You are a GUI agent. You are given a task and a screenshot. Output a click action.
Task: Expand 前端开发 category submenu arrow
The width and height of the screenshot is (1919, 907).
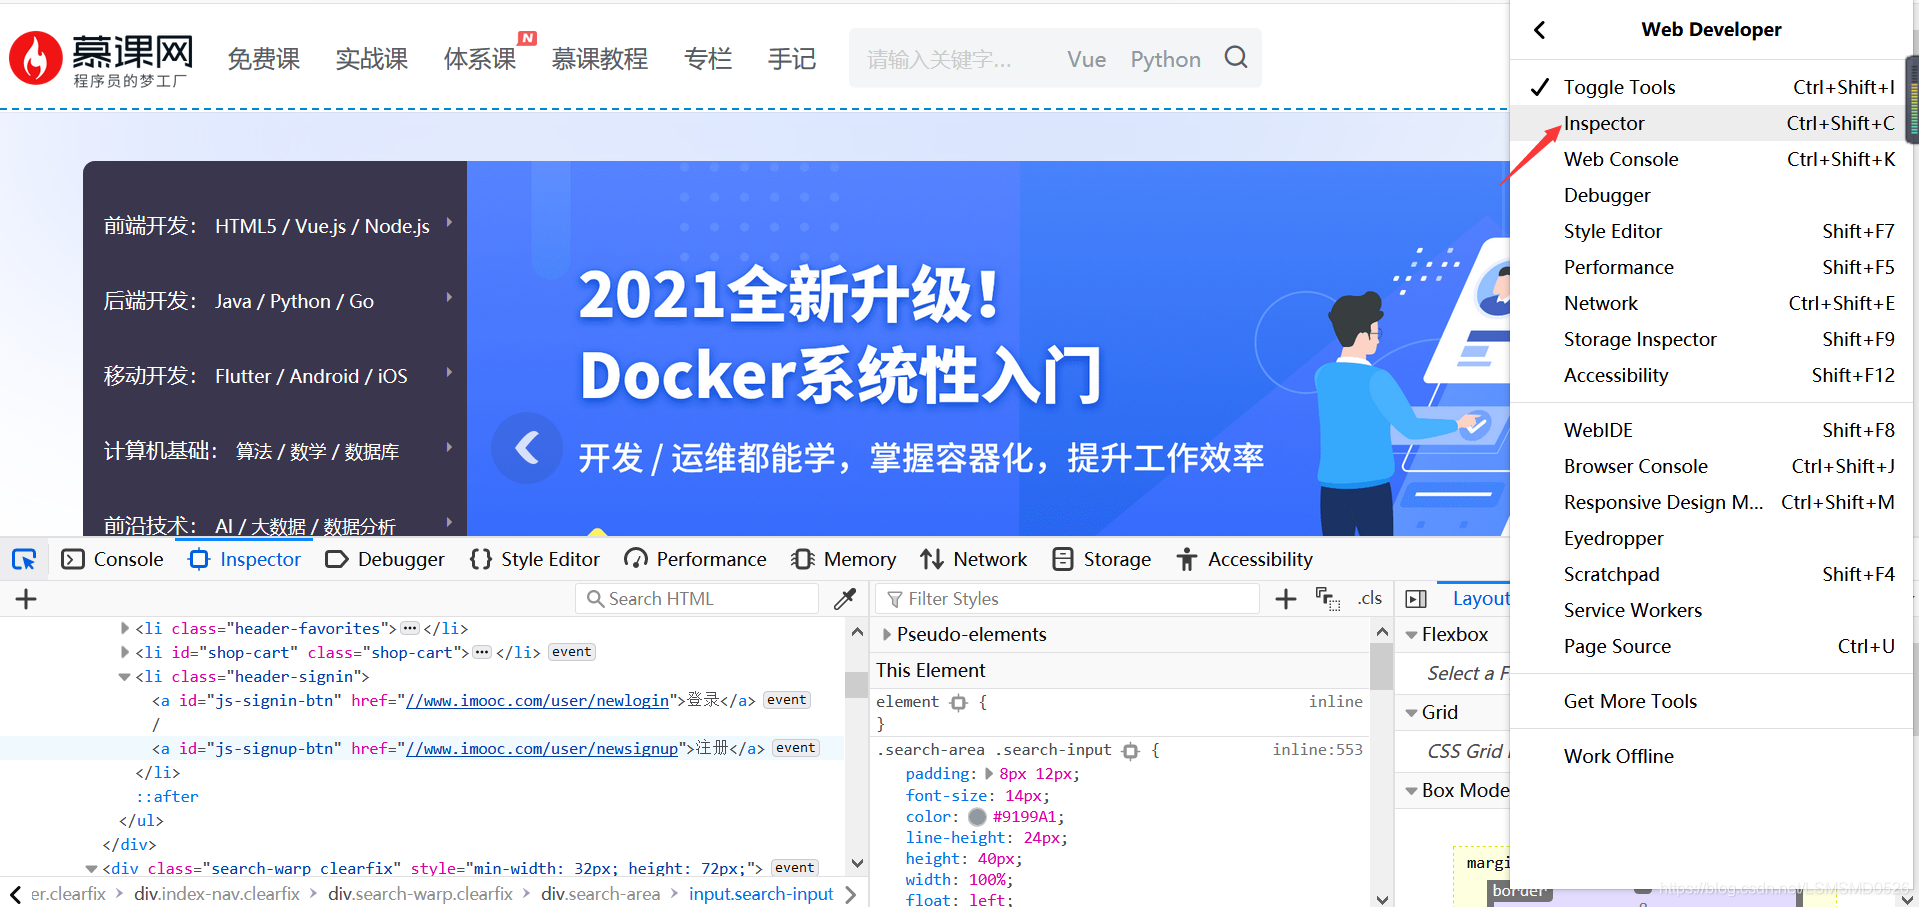coord(449,222)
